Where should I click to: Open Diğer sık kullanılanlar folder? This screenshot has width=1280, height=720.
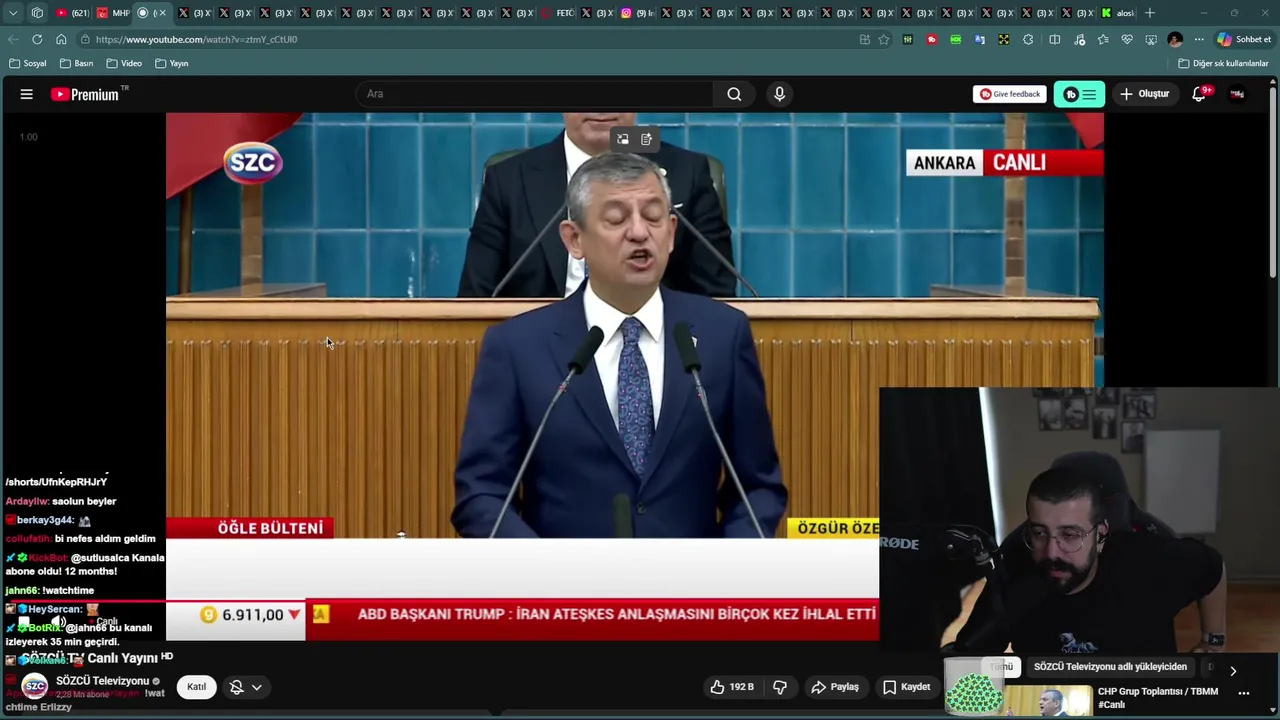coord(1223,63)
